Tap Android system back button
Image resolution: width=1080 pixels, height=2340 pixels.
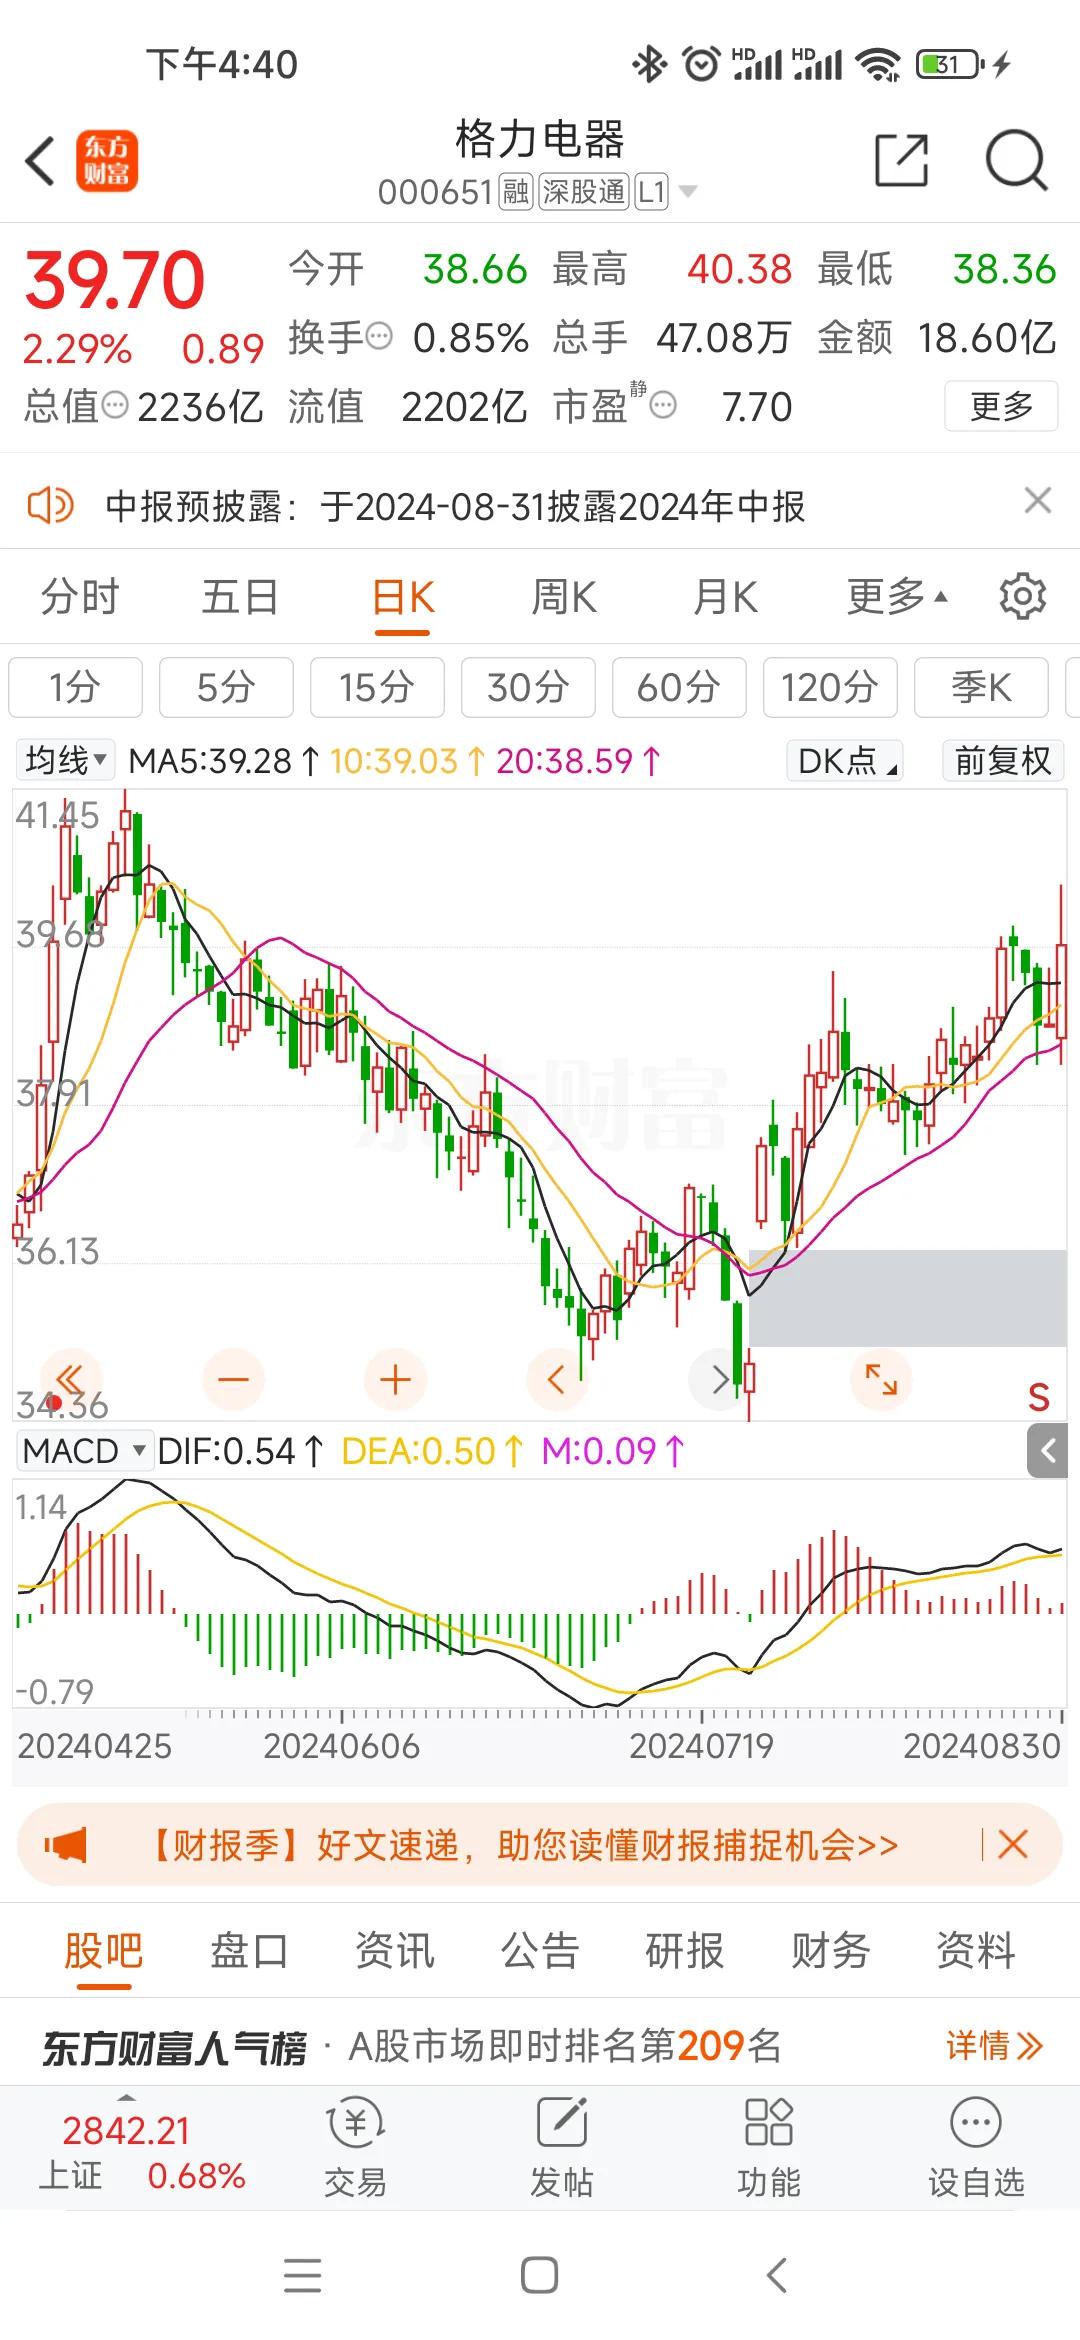pos(777,2275)
